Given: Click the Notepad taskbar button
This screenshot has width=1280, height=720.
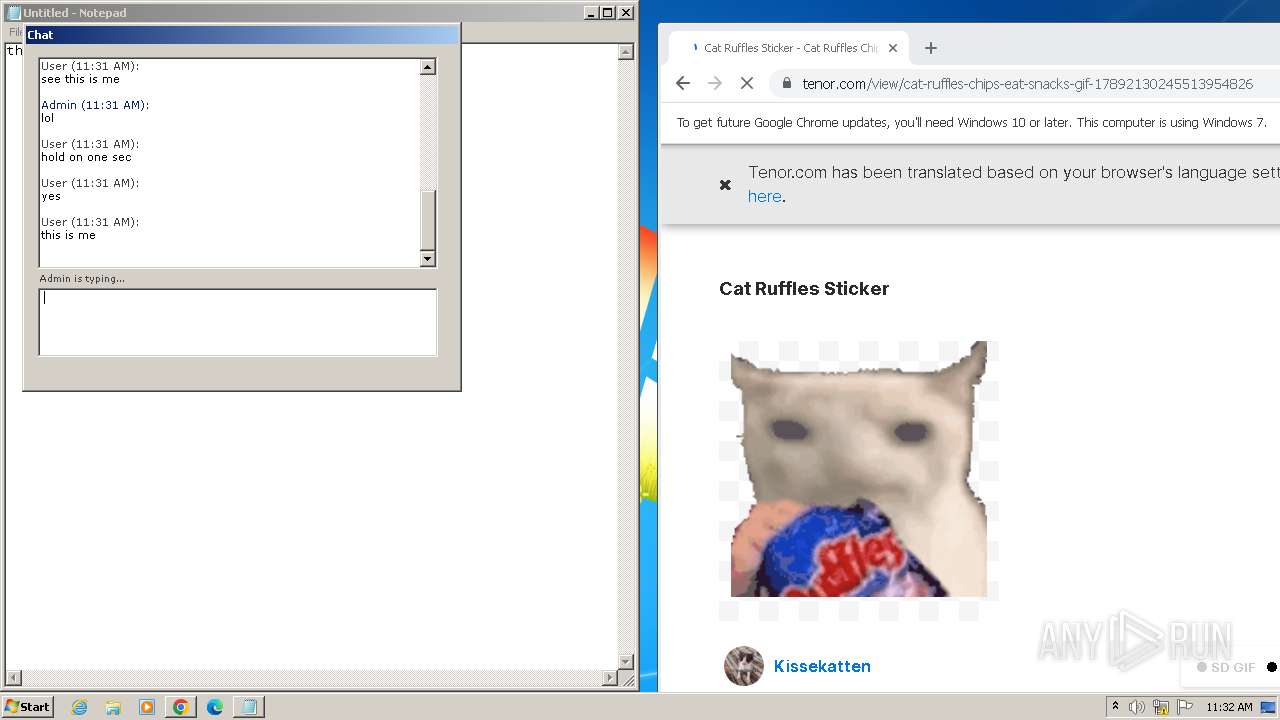Looking at the screenshot, I should point(249,707).
